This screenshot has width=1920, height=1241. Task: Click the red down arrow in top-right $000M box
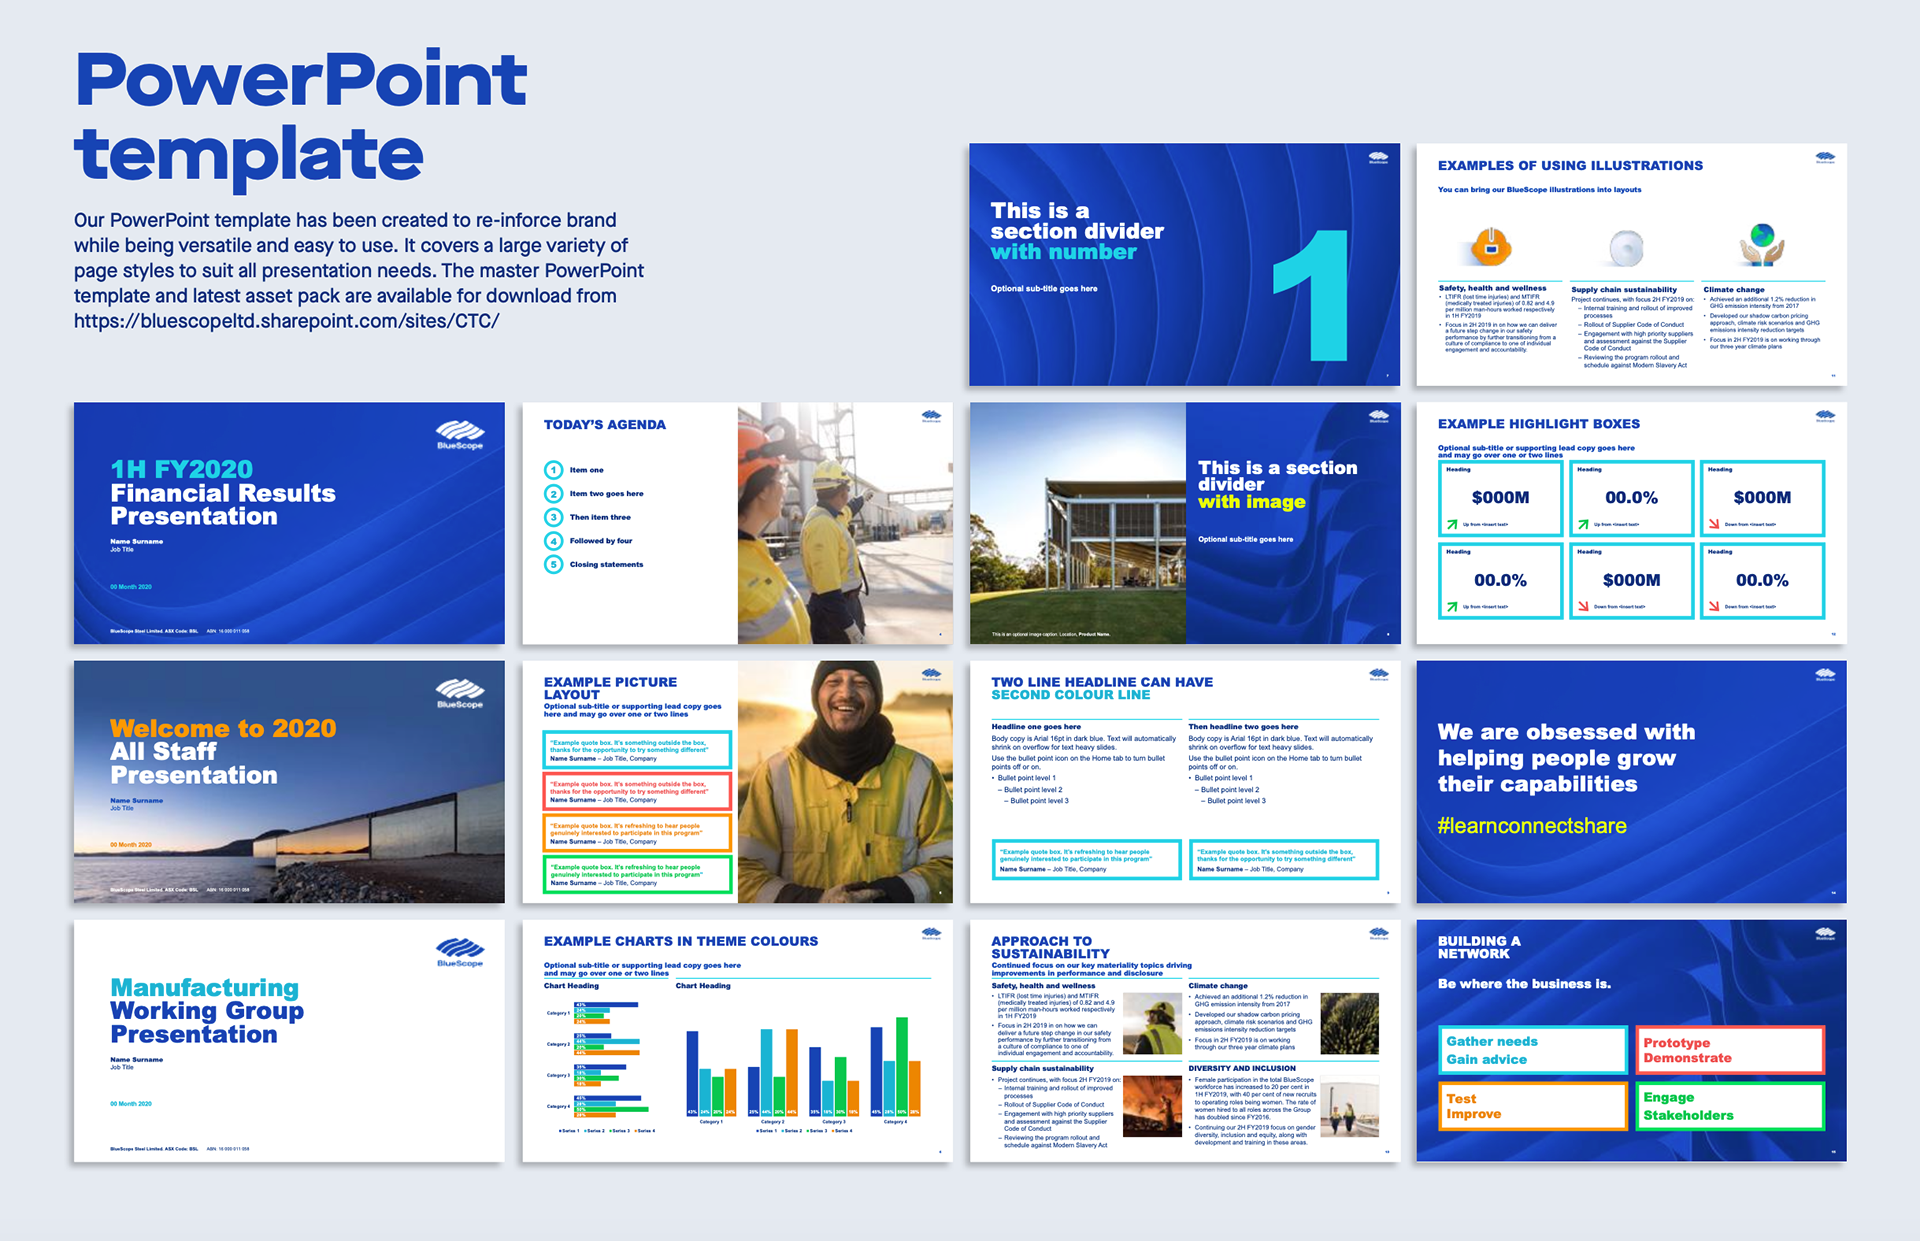(x=1714, y=524)
